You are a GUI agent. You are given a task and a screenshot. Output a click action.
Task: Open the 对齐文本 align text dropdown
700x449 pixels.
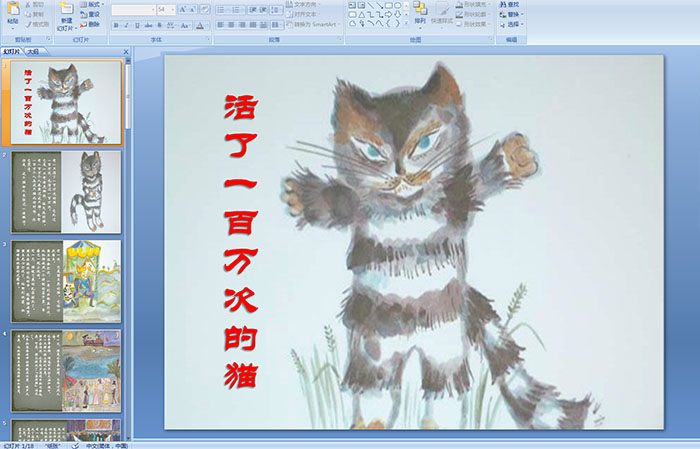point(303,14)
